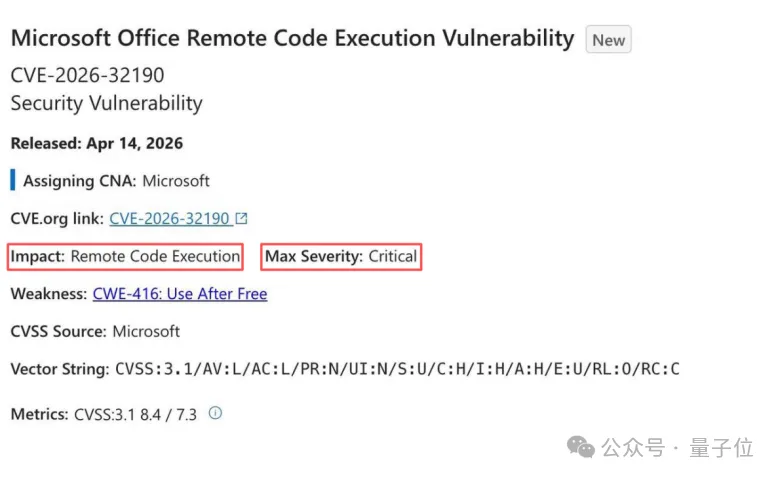Screen dimensions: 778x478
Task: Click the CVSS:3.1 vector string value
Action: pyautogui.click(x=397, y=369)
